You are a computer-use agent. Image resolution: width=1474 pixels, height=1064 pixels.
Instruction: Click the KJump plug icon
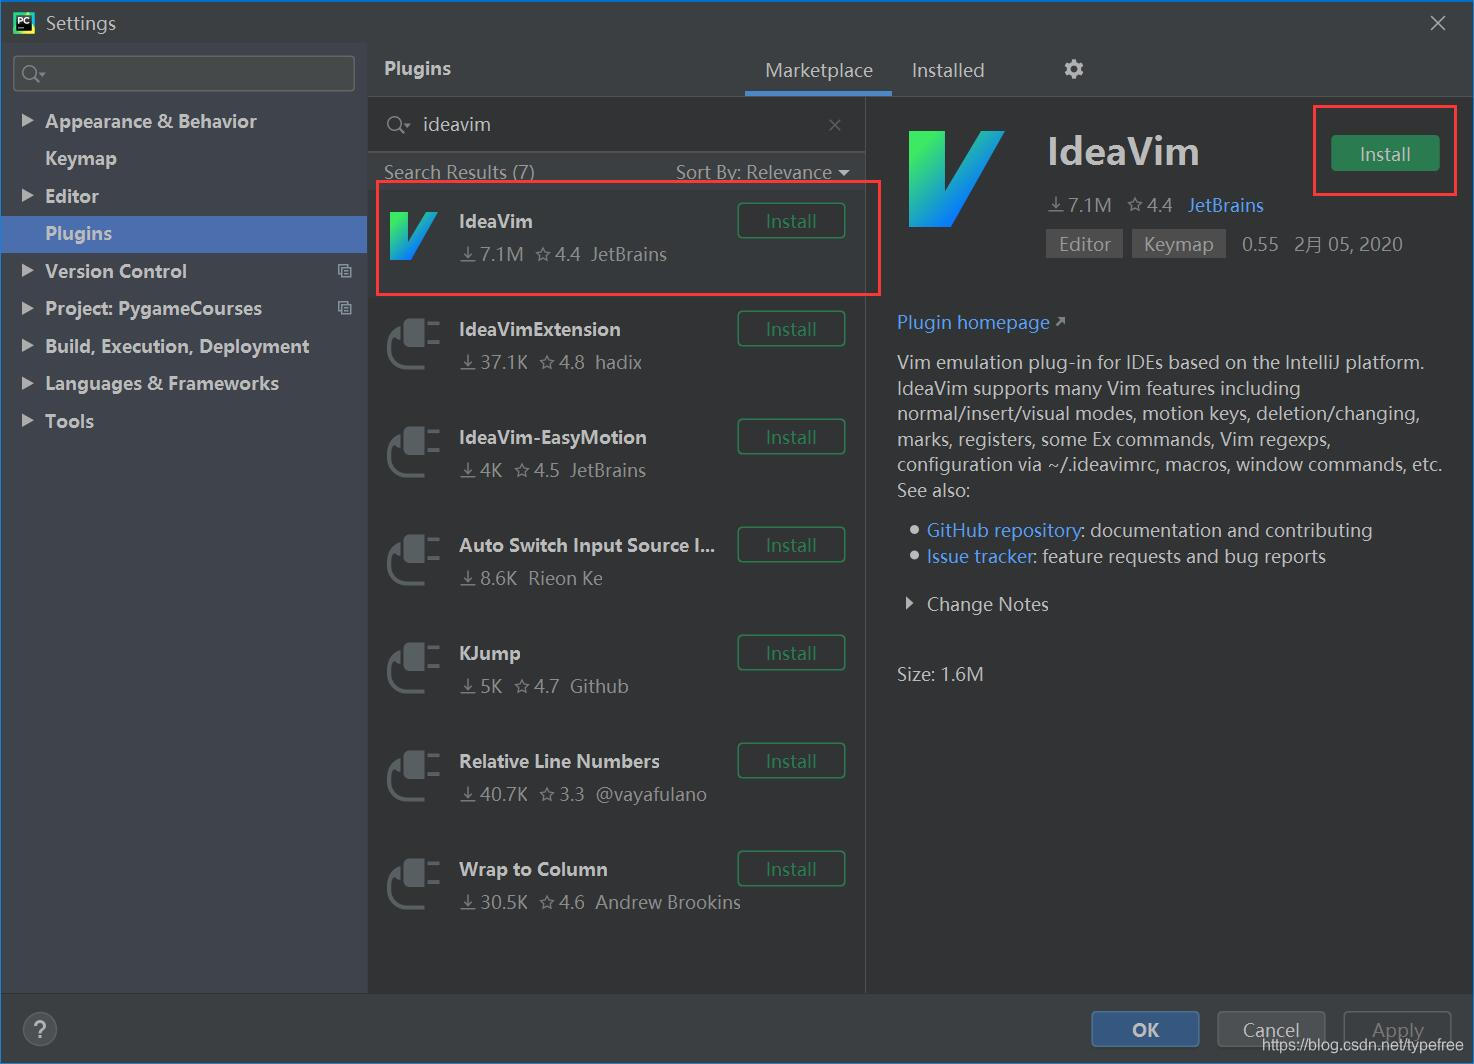coord(413,668)
